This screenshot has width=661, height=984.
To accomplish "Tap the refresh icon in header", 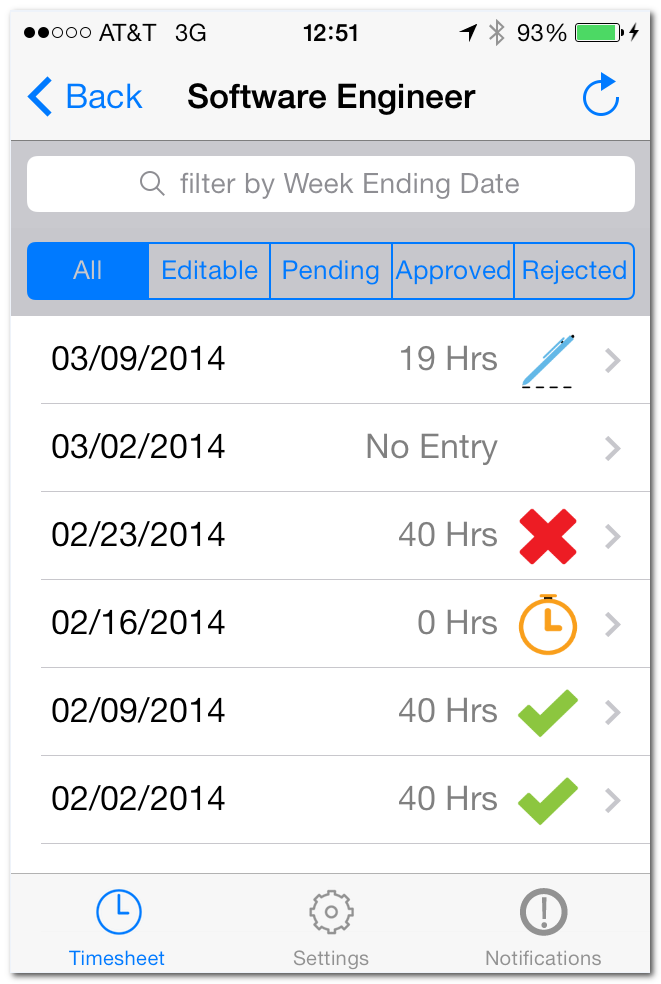I will pyautogui.click(x=601, y=95).
